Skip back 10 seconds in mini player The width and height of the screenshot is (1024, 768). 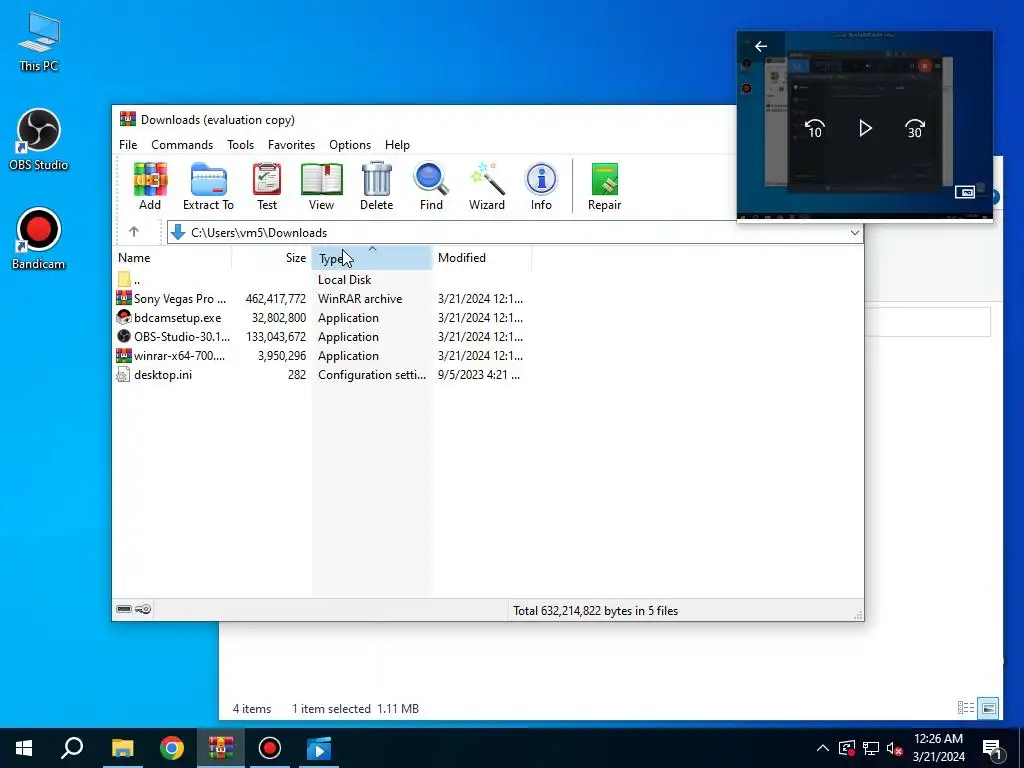point(814,129)
